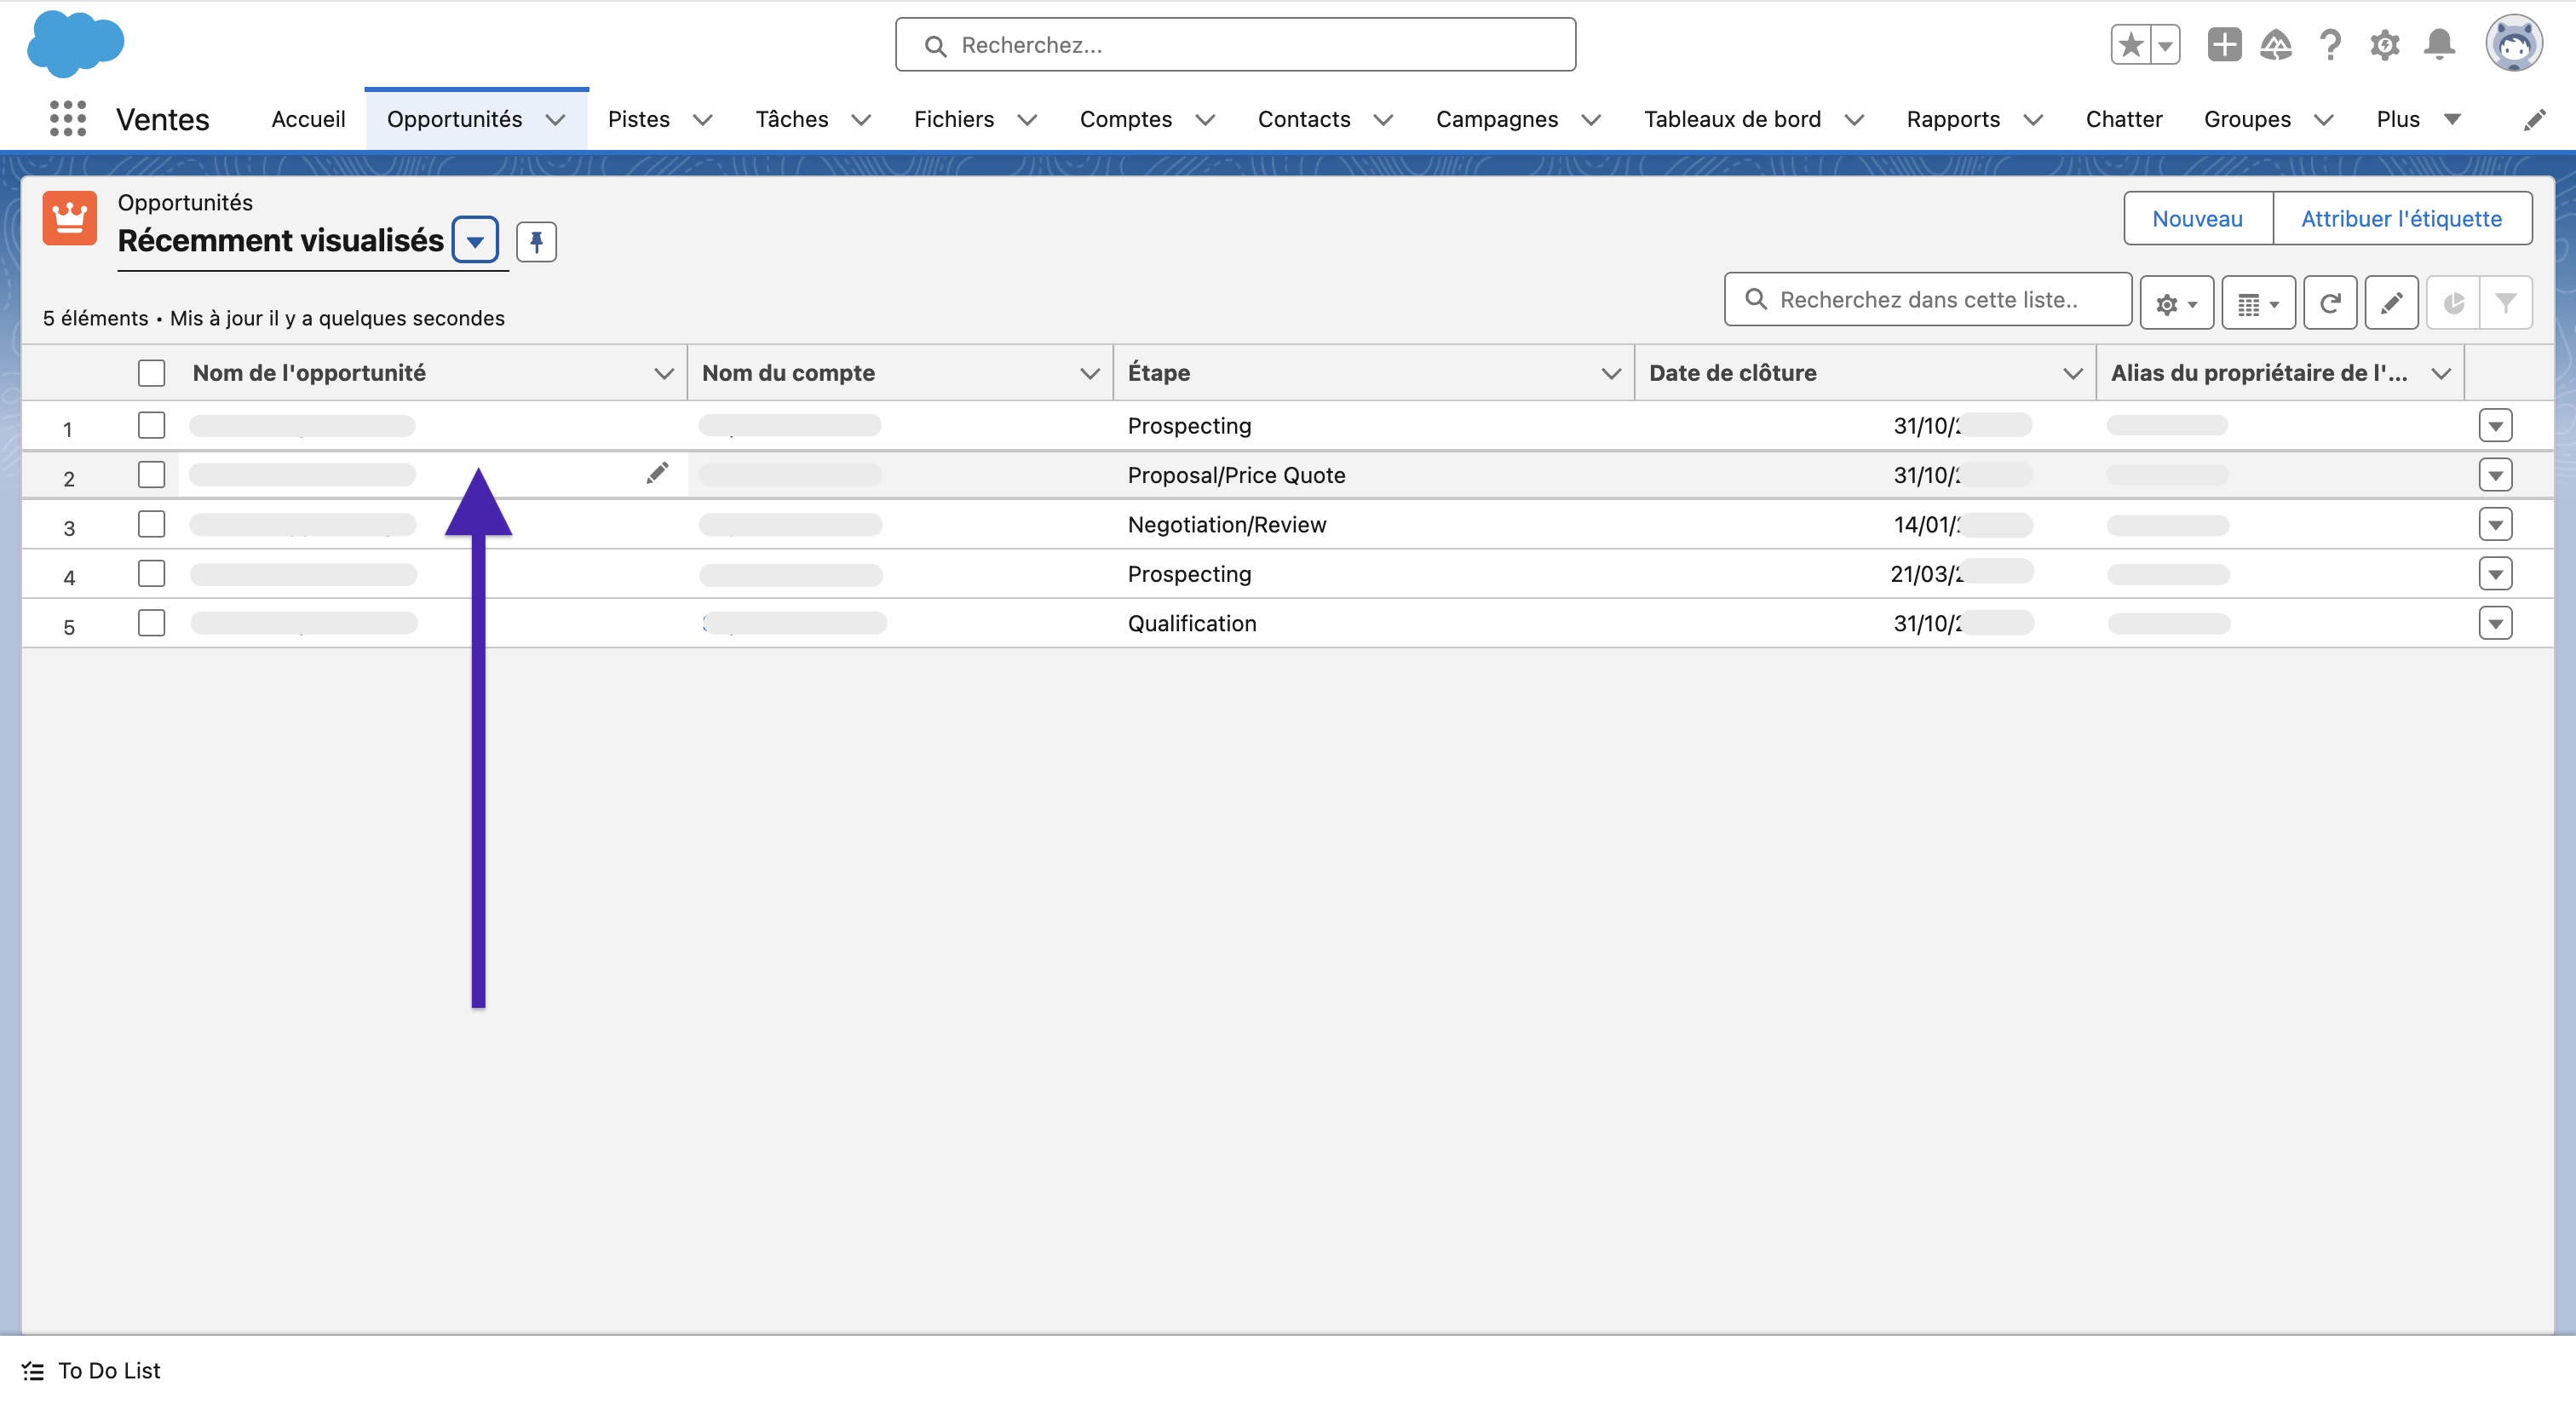The height and width of the screenshot is (1404, 2576).
Task: Edit opportunity name in row 2
Action: [x=657, y=473]
